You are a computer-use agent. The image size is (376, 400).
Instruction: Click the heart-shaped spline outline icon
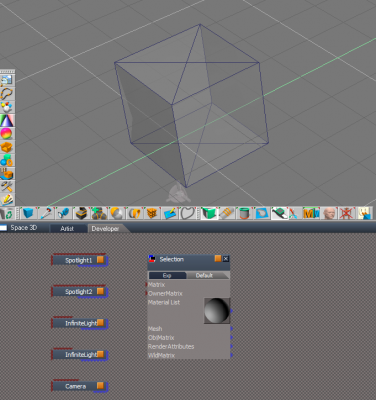[188, 213]
